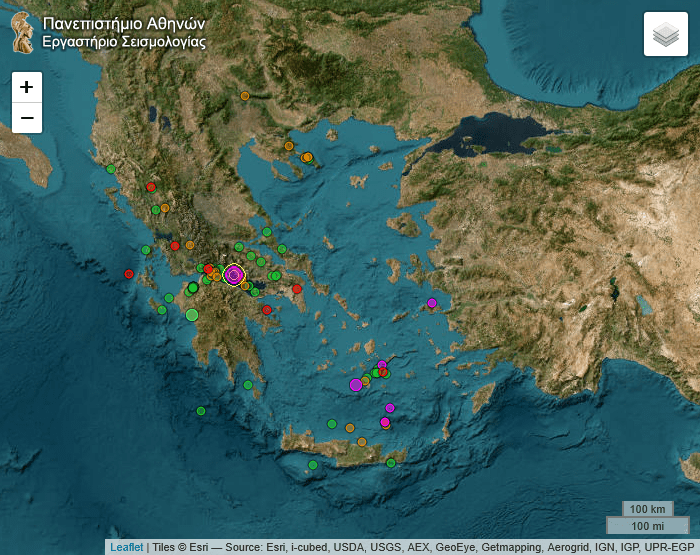700x555 pixels.
Task: Click the 100 mi scale bar
Action: click(x=648, y=525)
